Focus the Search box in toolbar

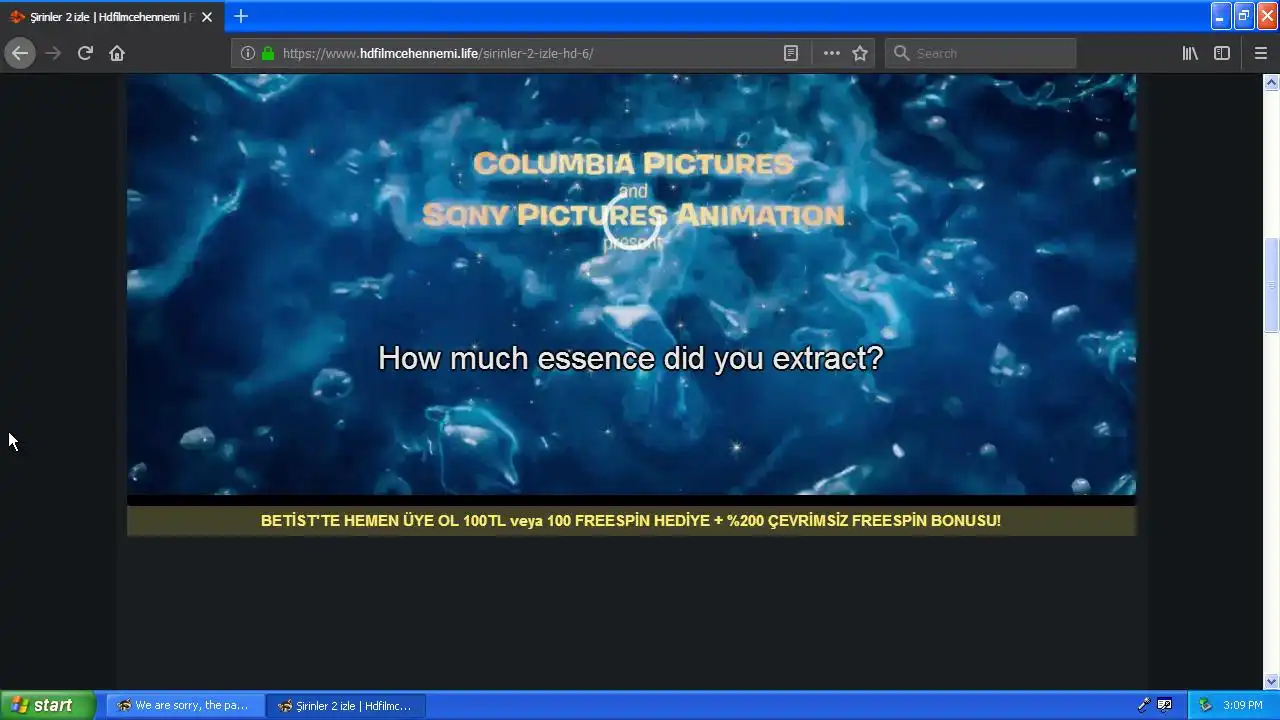(980, 53)
